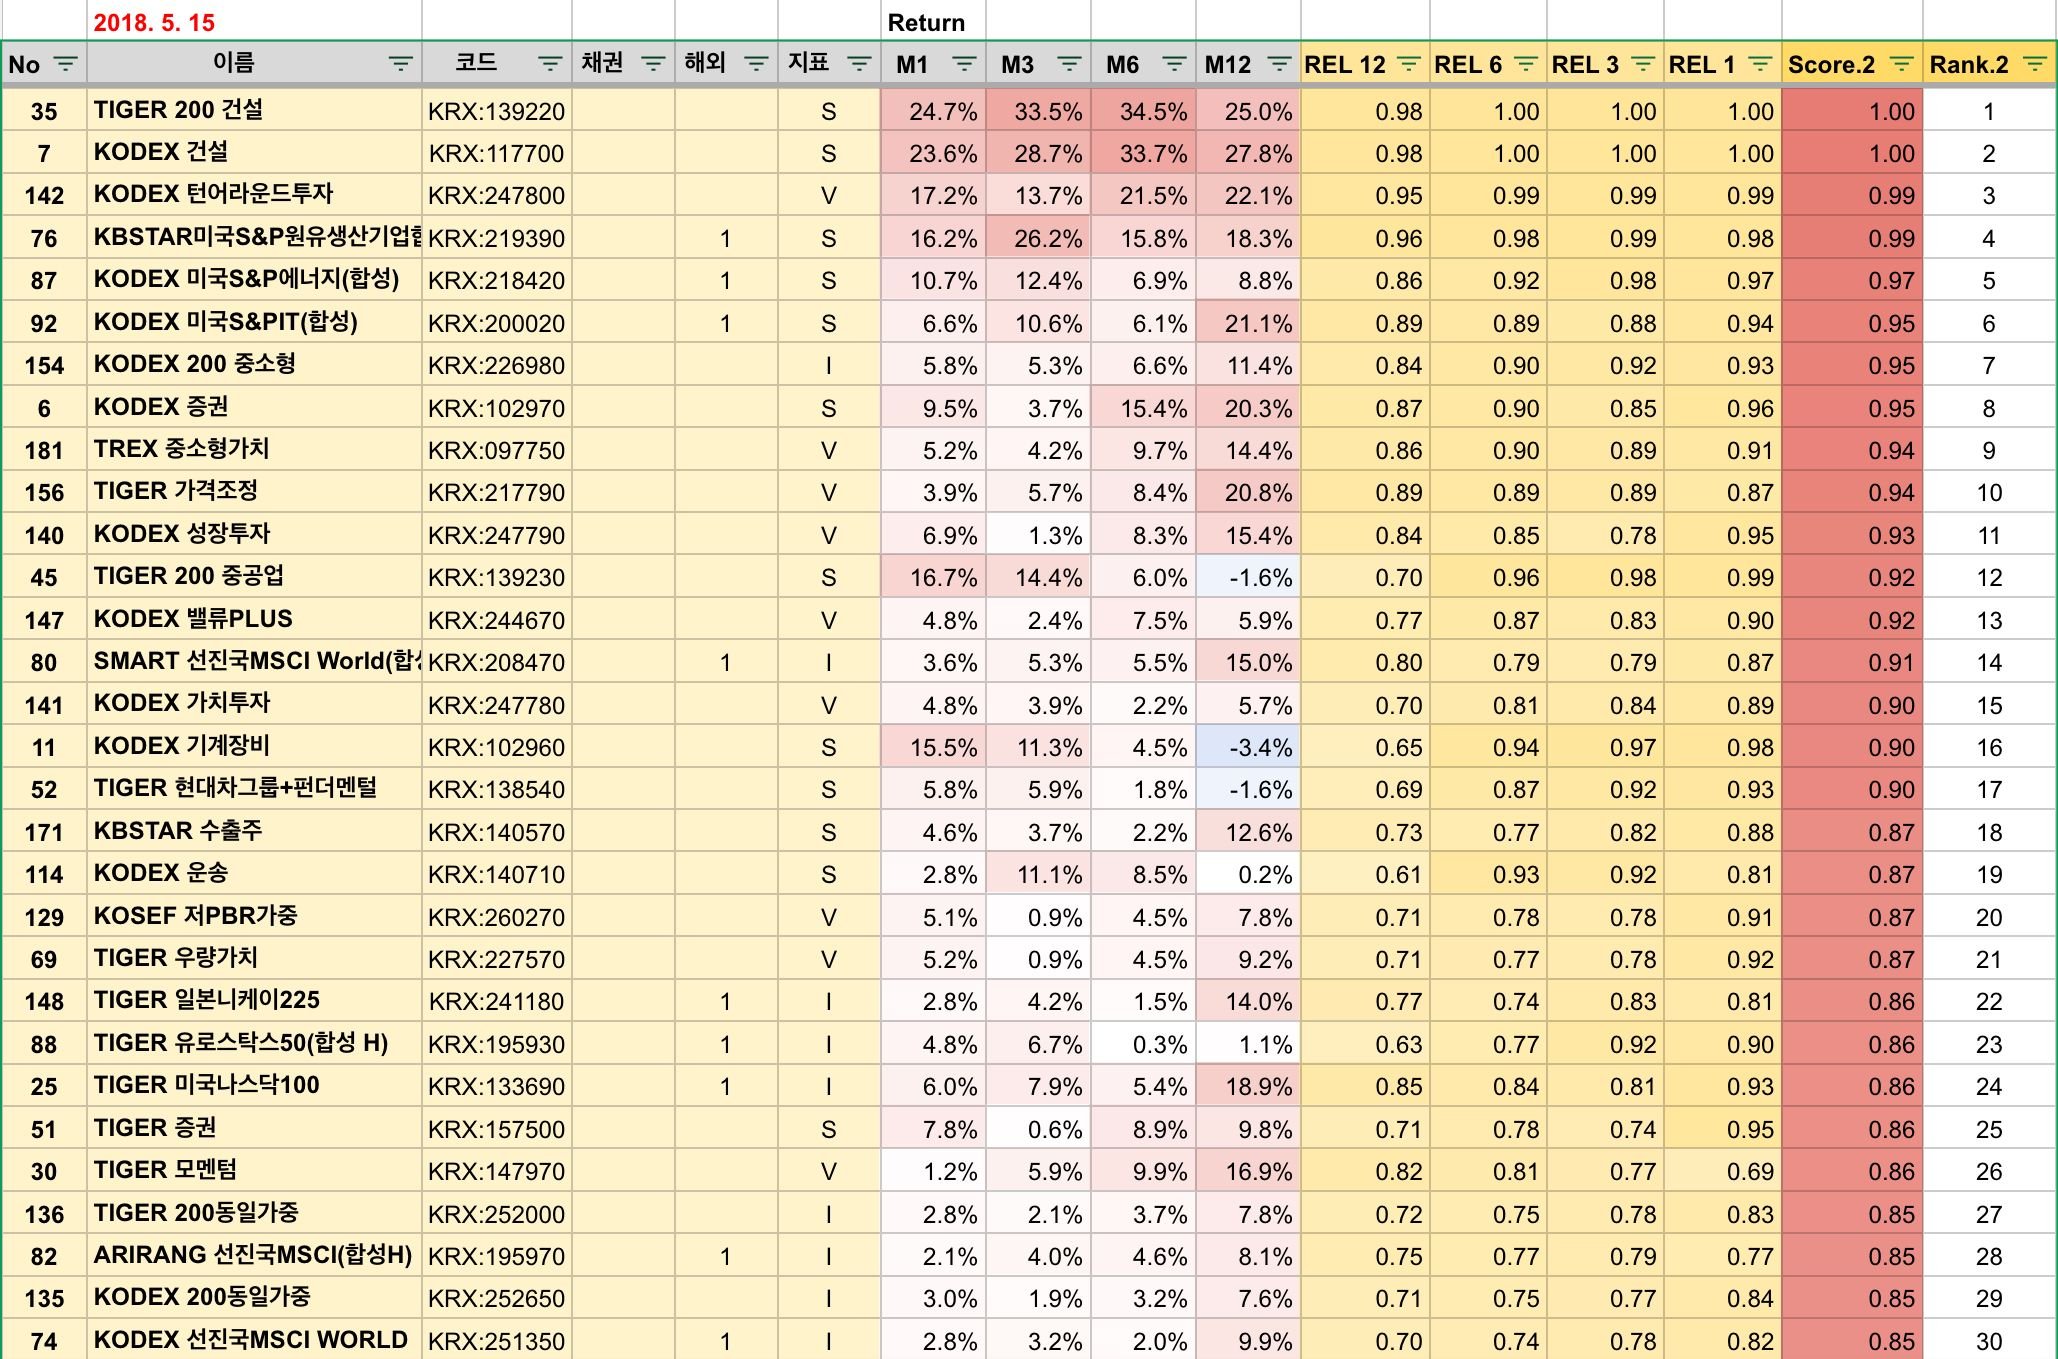Select the cell TIGER 현대차그룹+펀더멘털
The width and height of the screenshot is (2058, 1359).
click(254, 788)
